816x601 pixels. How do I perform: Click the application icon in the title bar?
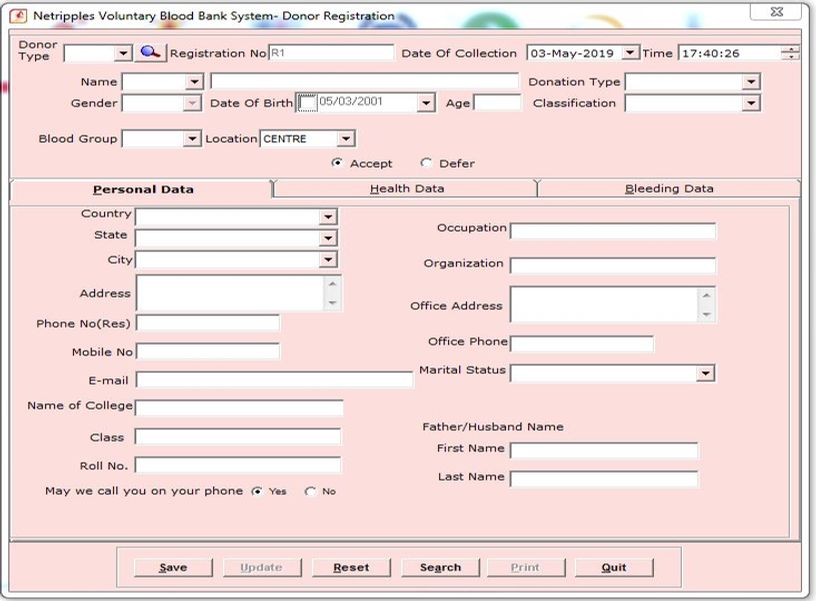coord(19,16)
